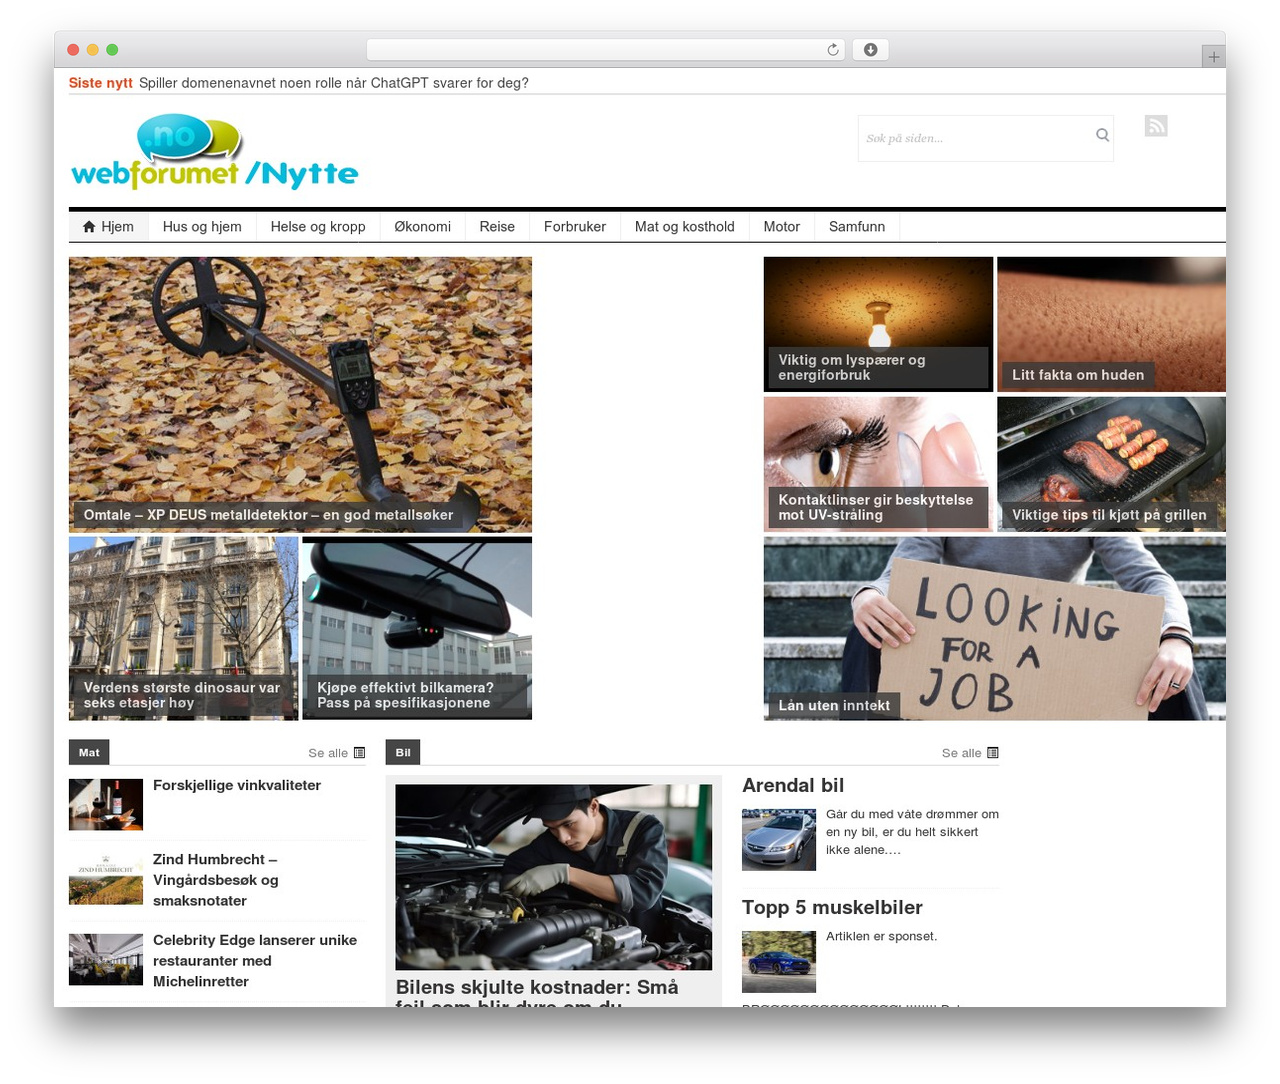Click the Arendal bil silver car thumbnail

click(x=779, y=840)
